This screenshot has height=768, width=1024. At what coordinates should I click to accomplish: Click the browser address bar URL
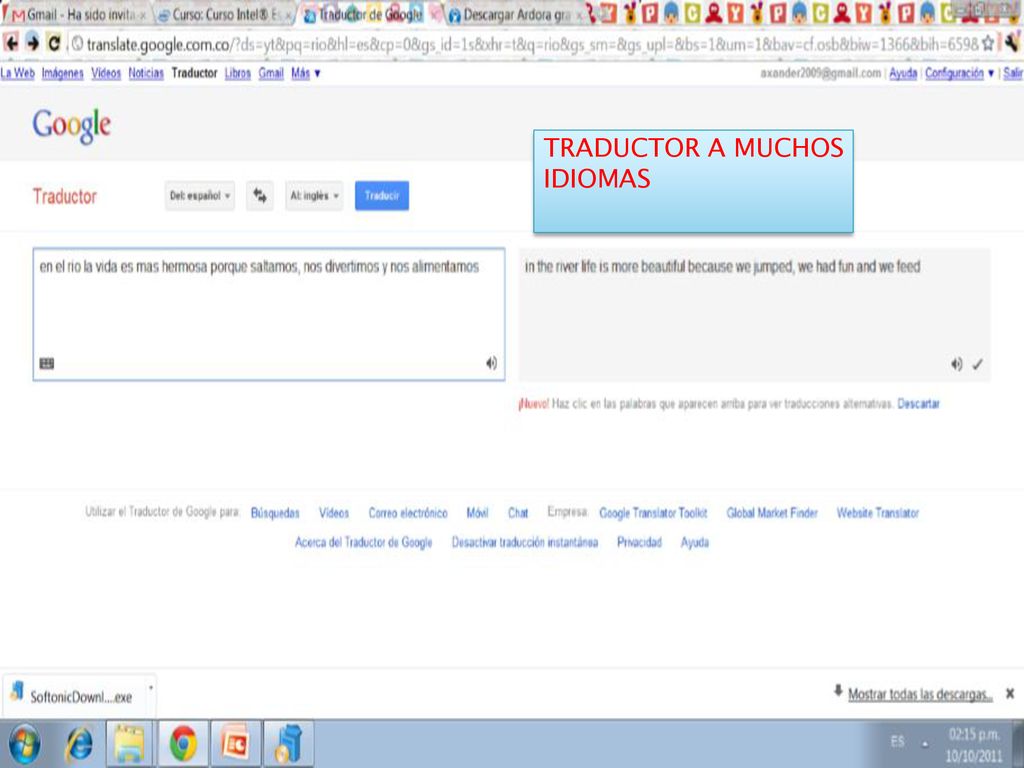[x=532, y=44]
